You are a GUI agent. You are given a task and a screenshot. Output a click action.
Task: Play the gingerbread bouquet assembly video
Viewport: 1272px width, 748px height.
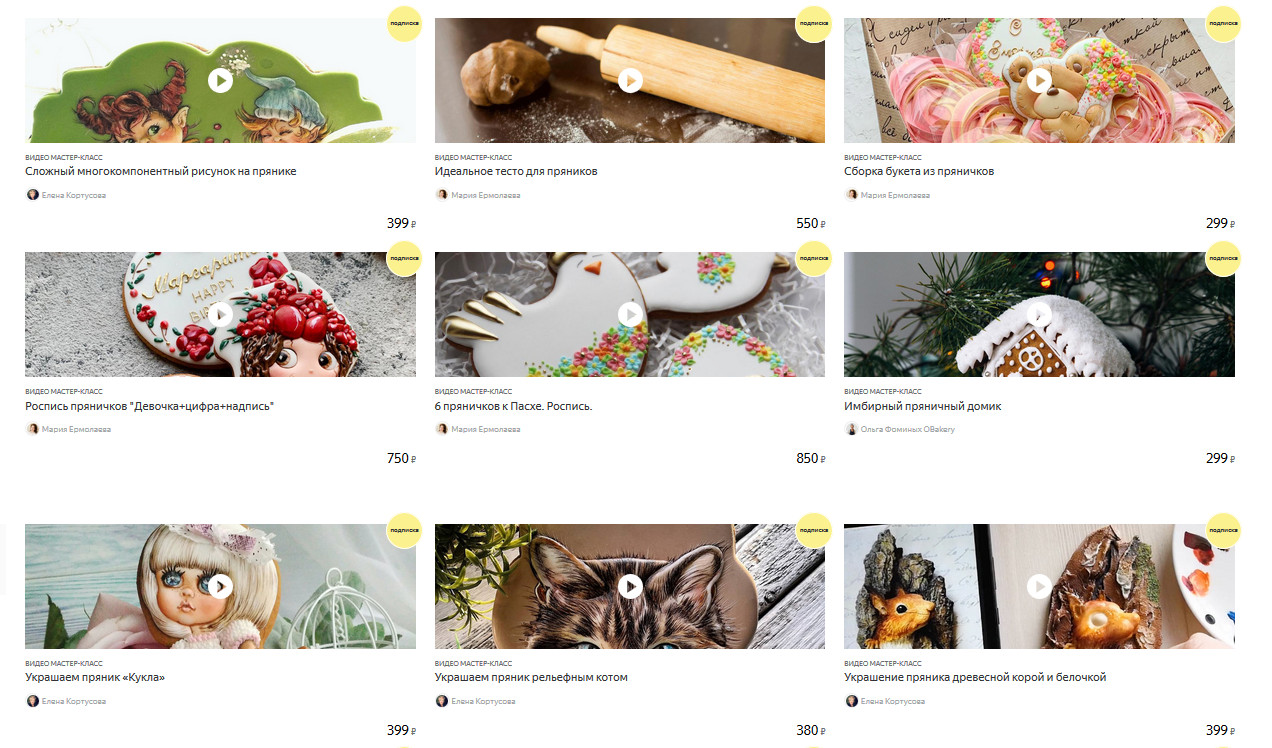click(x=1039, y=80)
